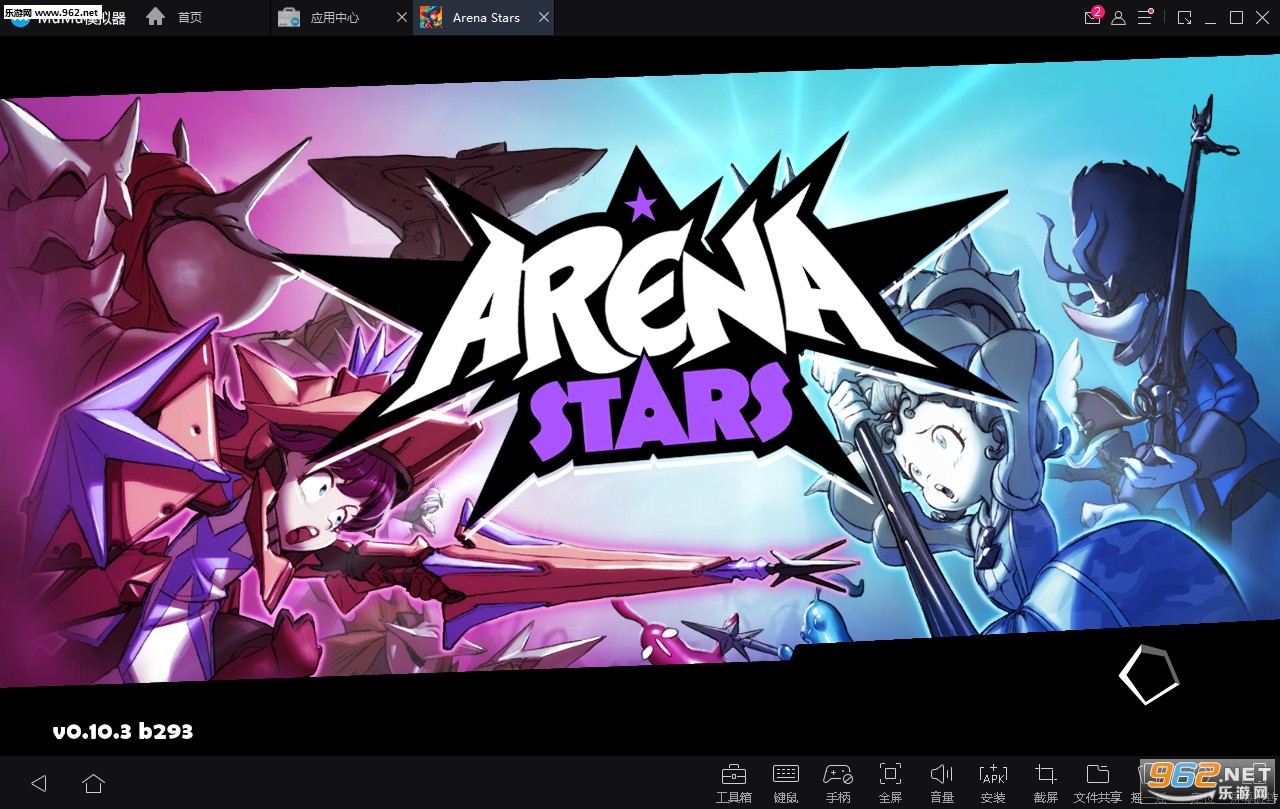The width and height of the screenshot is (1280, 809).
Task: Open the user account profile
Action: pyautogui.click(x=1119, y=18)
